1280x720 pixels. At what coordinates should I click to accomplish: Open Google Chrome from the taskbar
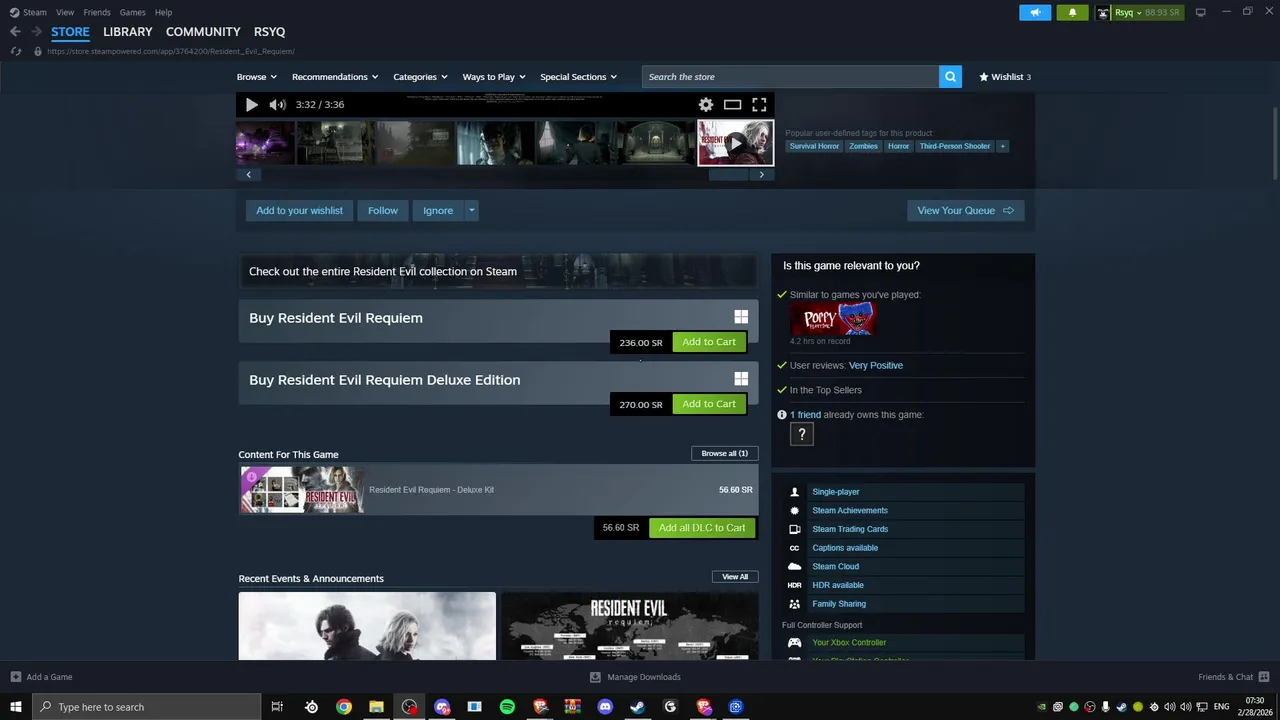tap(344, 707)
